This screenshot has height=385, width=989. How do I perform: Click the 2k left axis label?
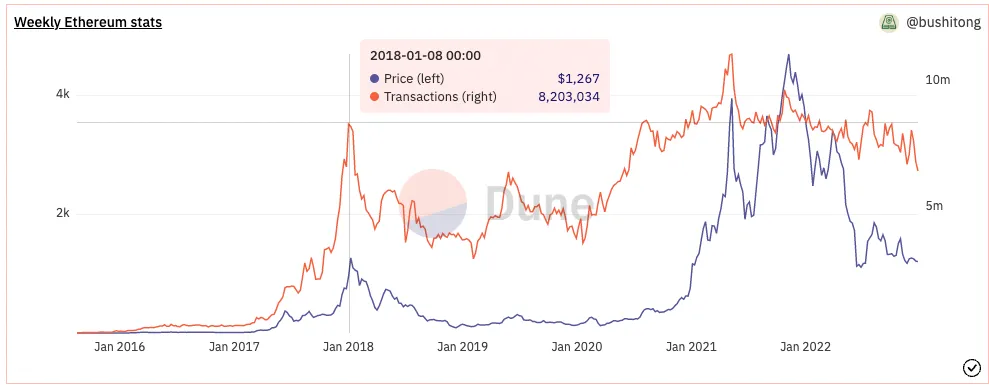point(62,213)
